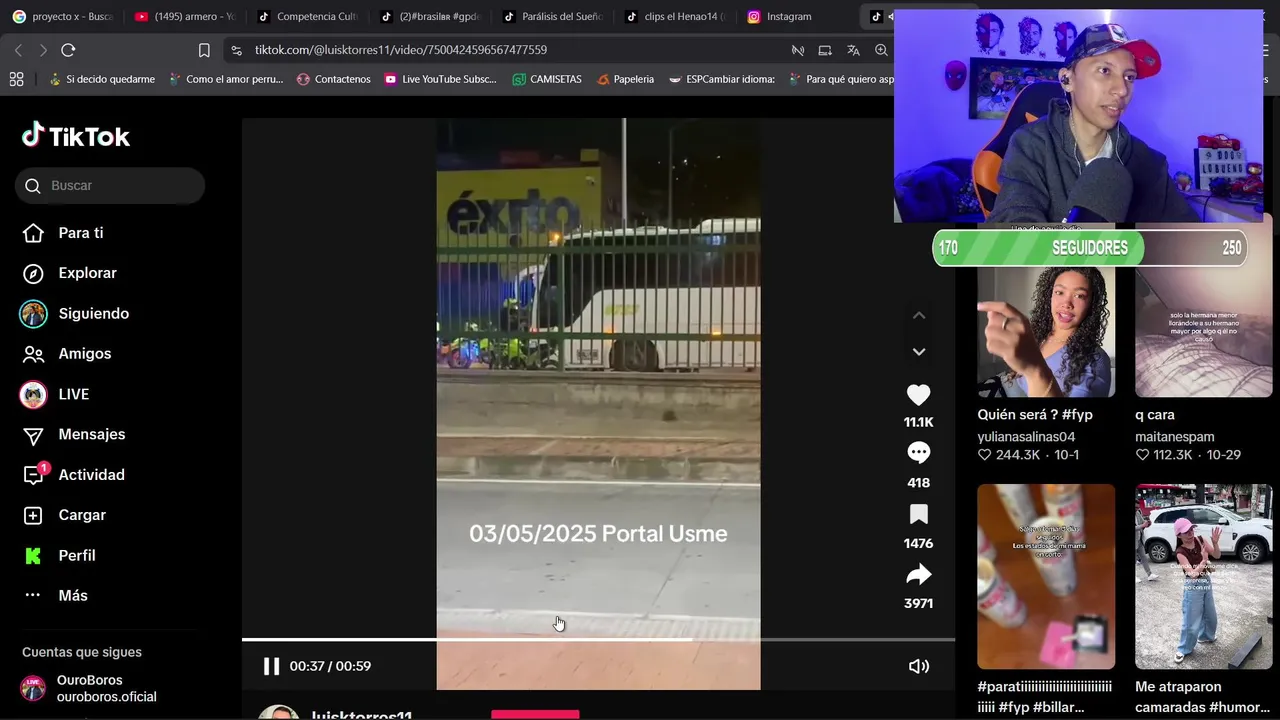
Task: Click the 00:37 / 00:59 time display
Action: 330,666
